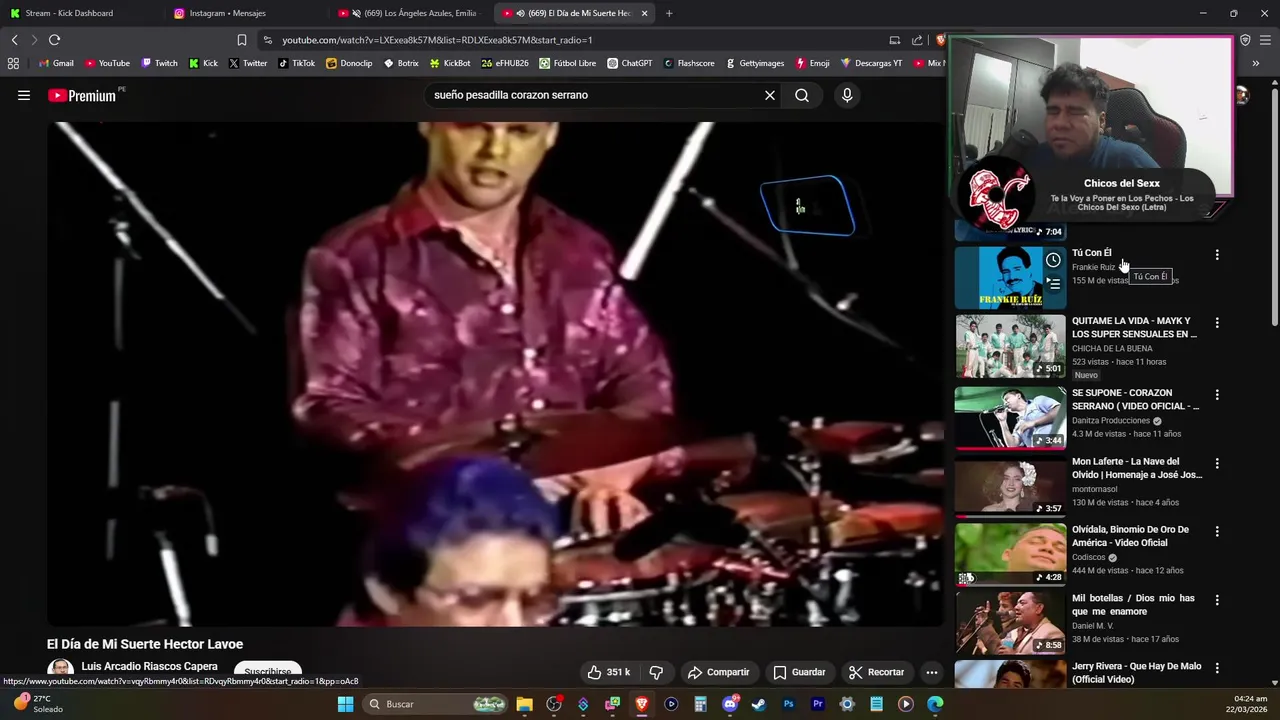Screen dimensions: 1280x720
Task: Go back in browser history
Action: [14, 40]
